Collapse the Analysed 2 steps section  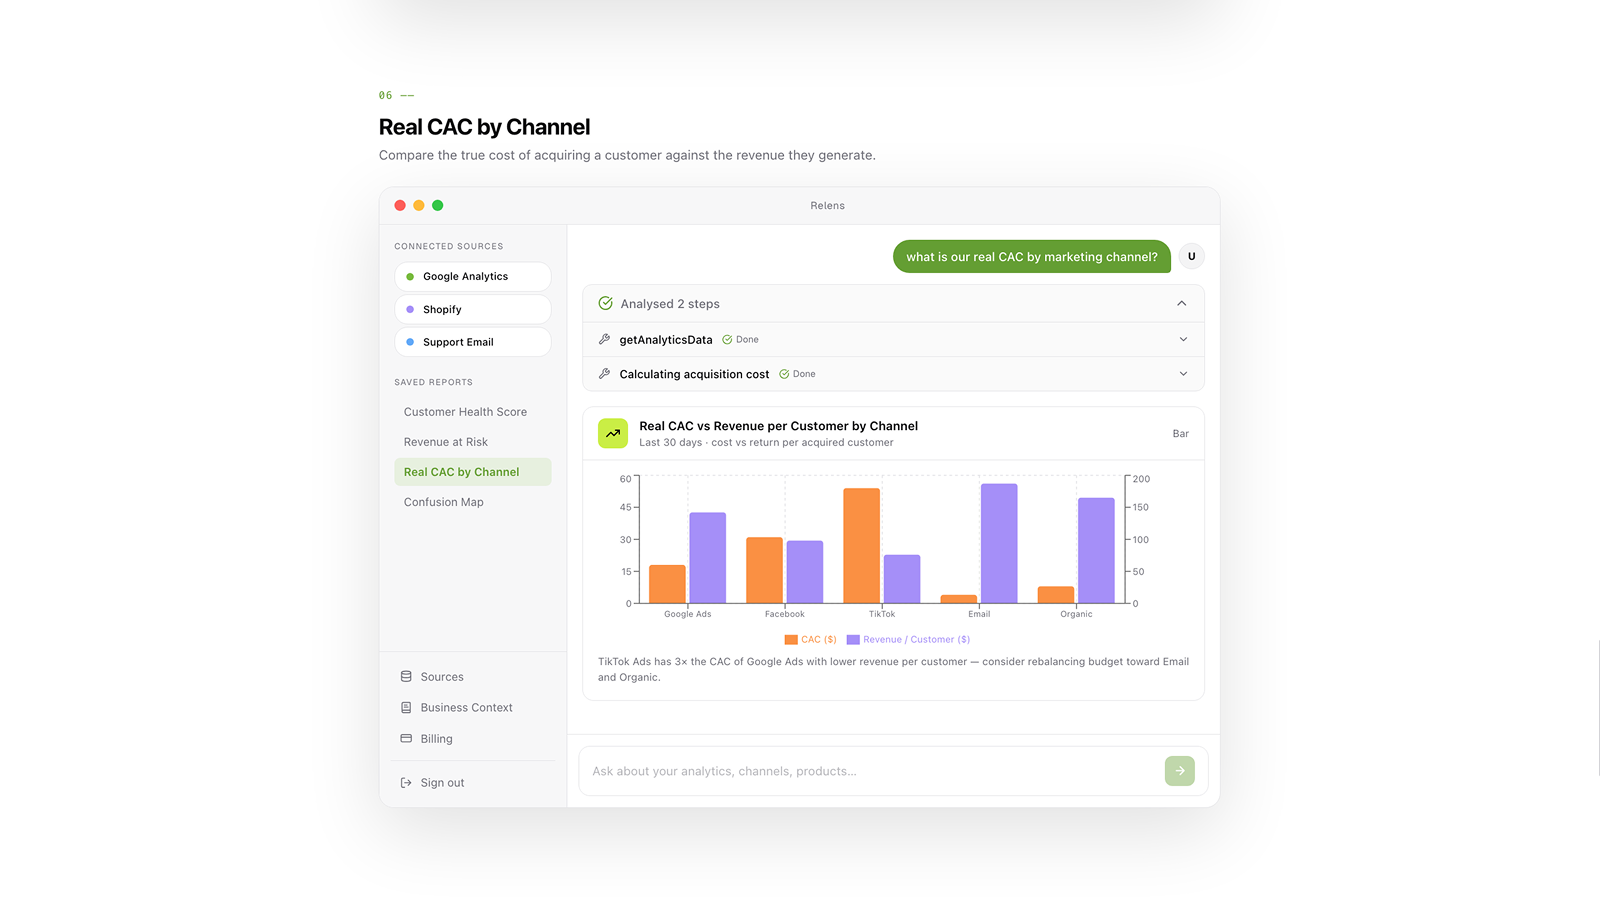[x=1181, y=303]
